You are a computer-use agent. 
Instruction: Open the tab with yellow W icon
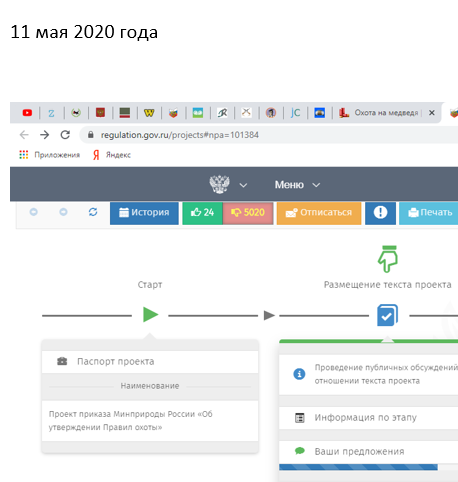[149, 113]
